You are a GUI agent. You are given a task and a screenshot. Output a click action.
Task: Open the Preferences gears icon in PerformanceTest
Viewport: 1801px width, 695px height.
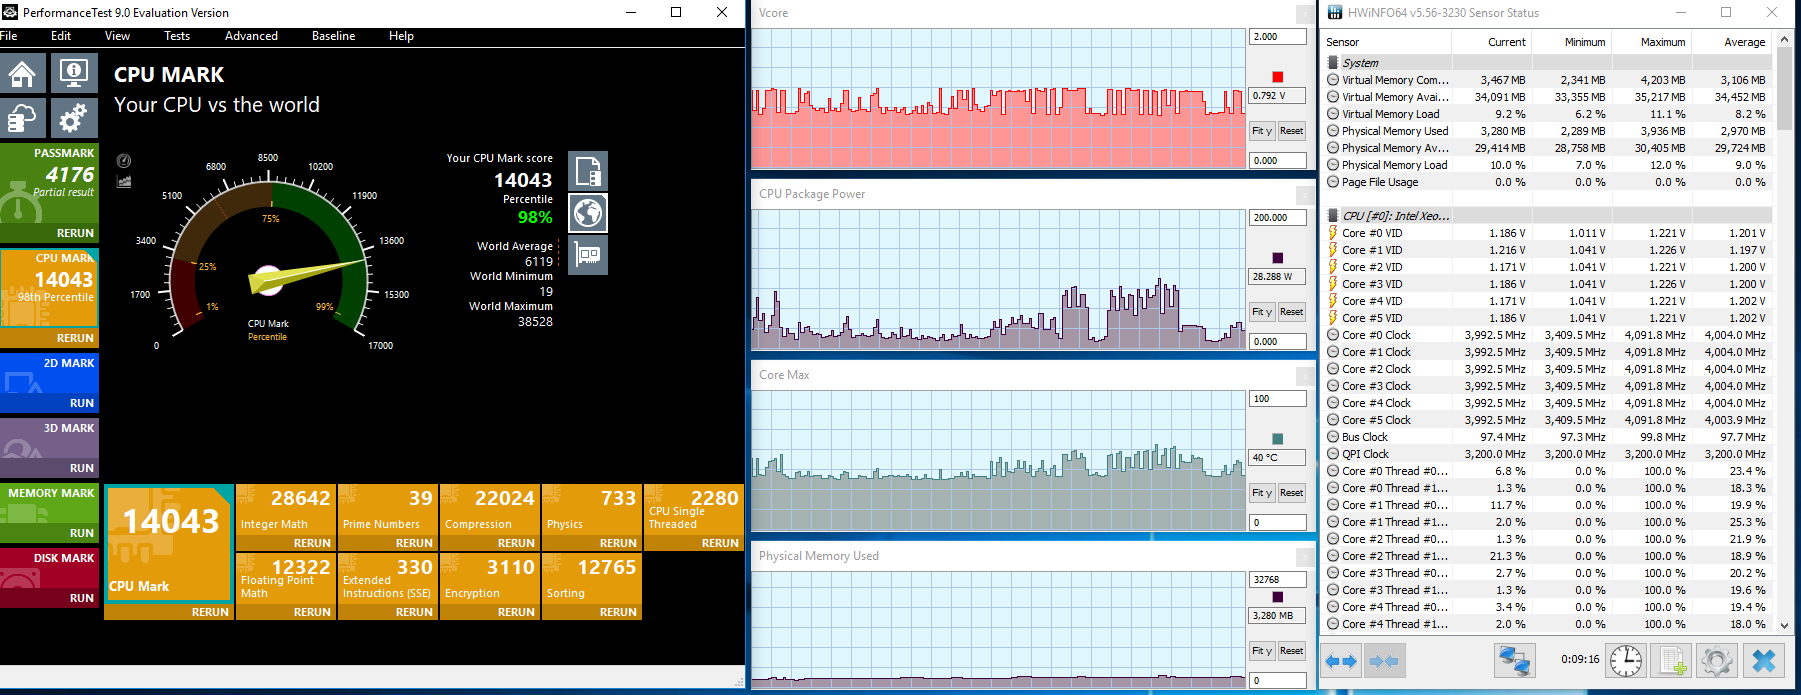(x=74, y=118)
